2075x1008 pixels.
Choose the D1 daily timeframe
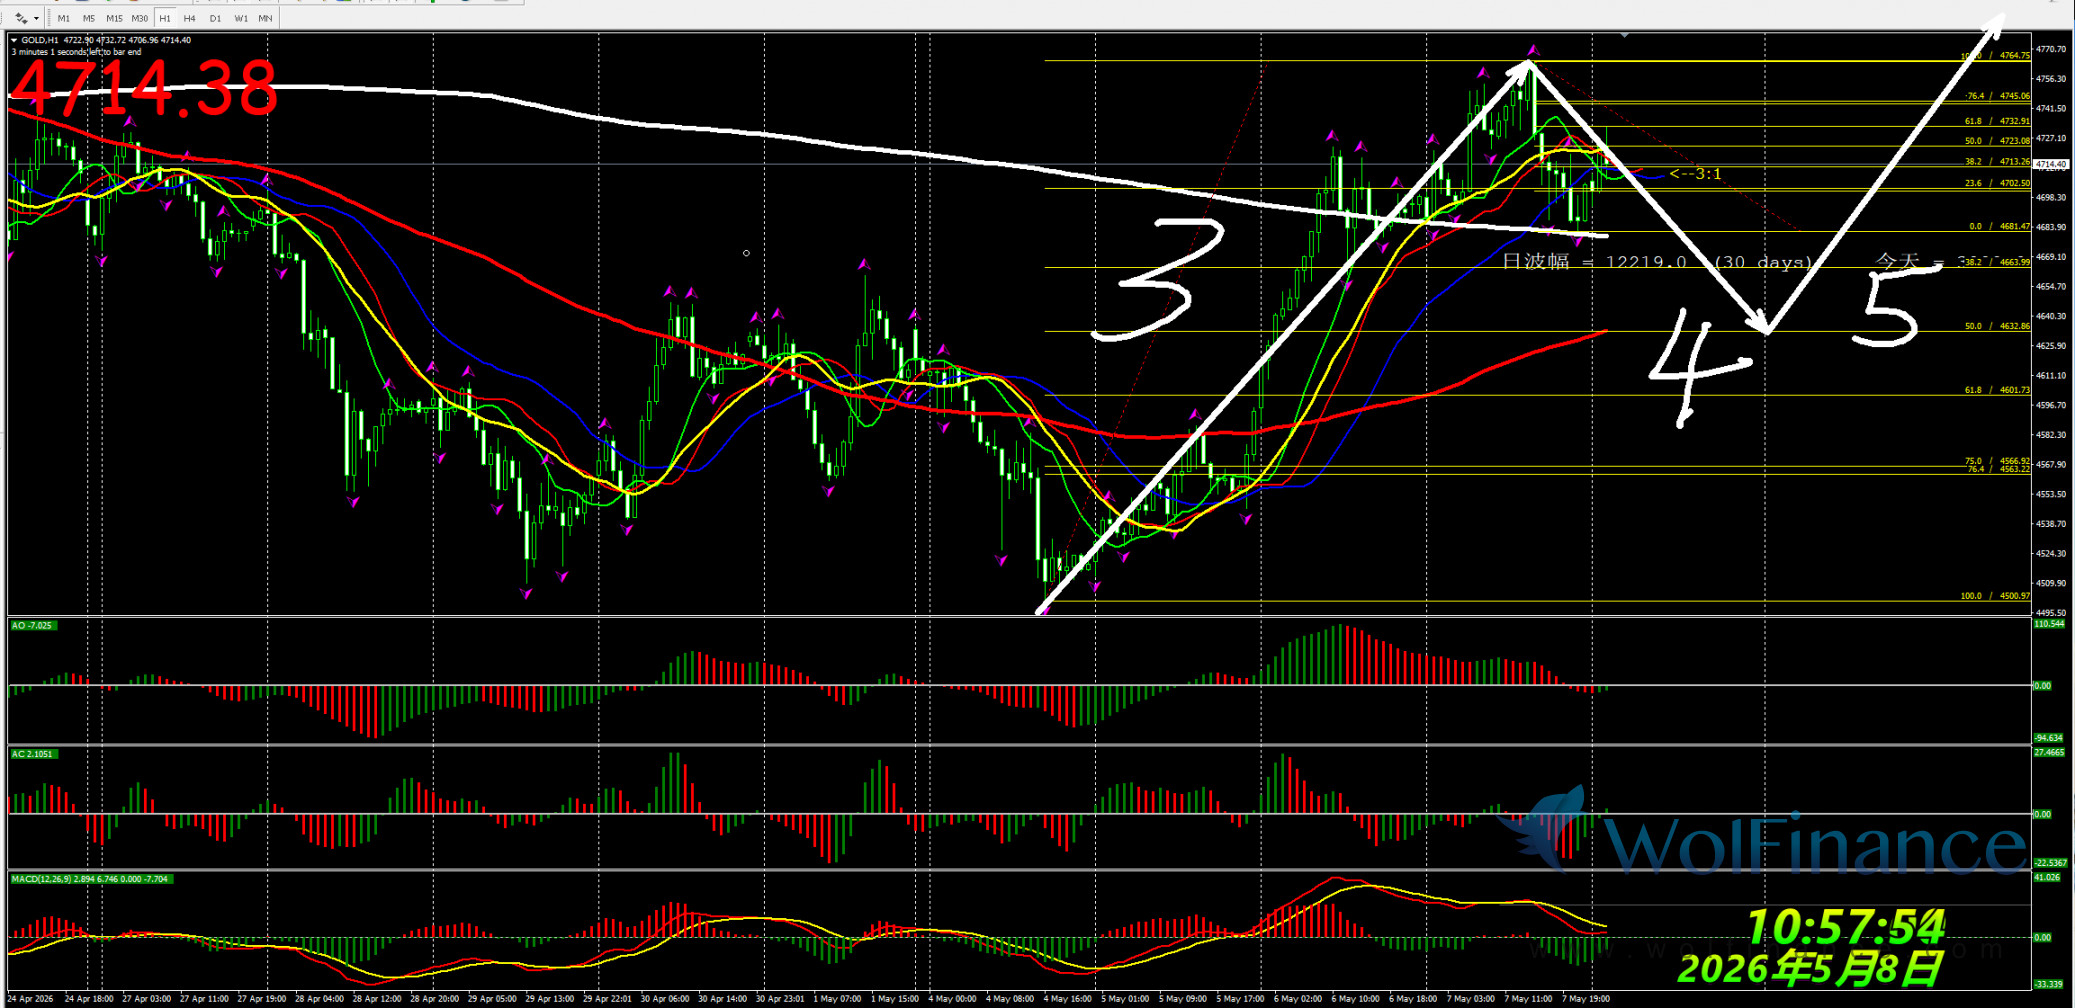(x=215, y=18)
